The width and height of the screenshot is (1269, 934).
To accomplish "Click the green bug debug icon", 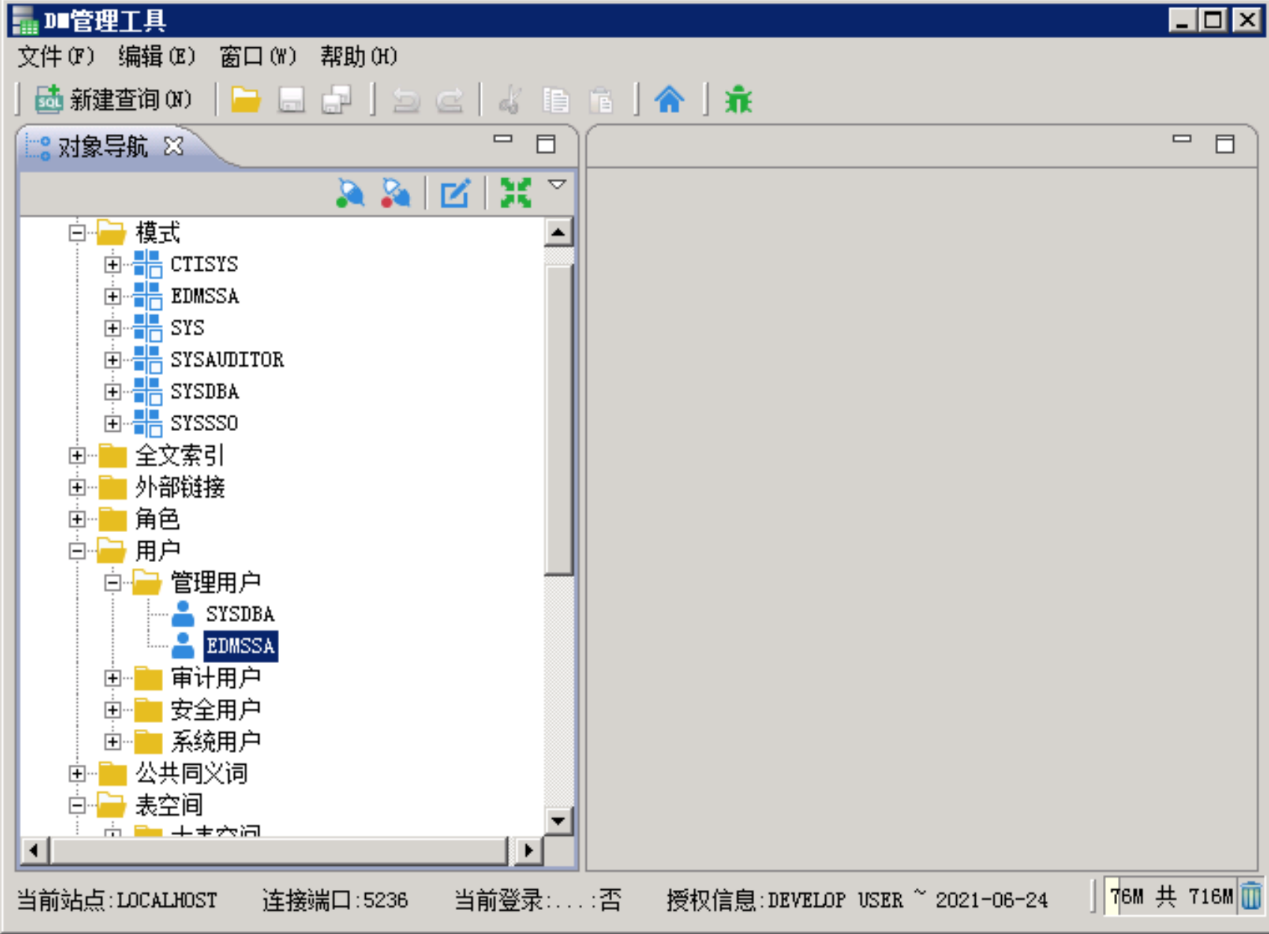I will pos(738,100).
